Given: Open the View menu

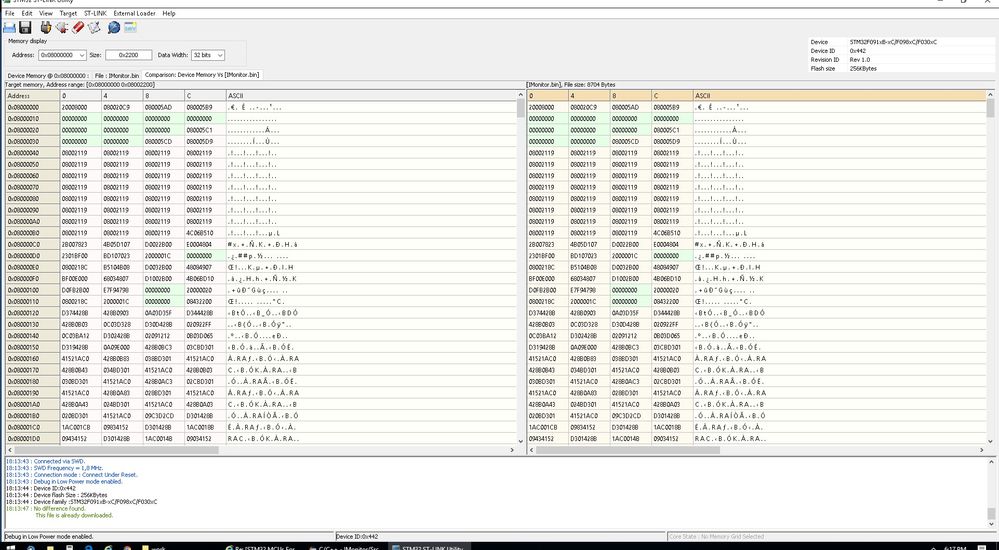Looking at the screenshot, I should [46, 13].
